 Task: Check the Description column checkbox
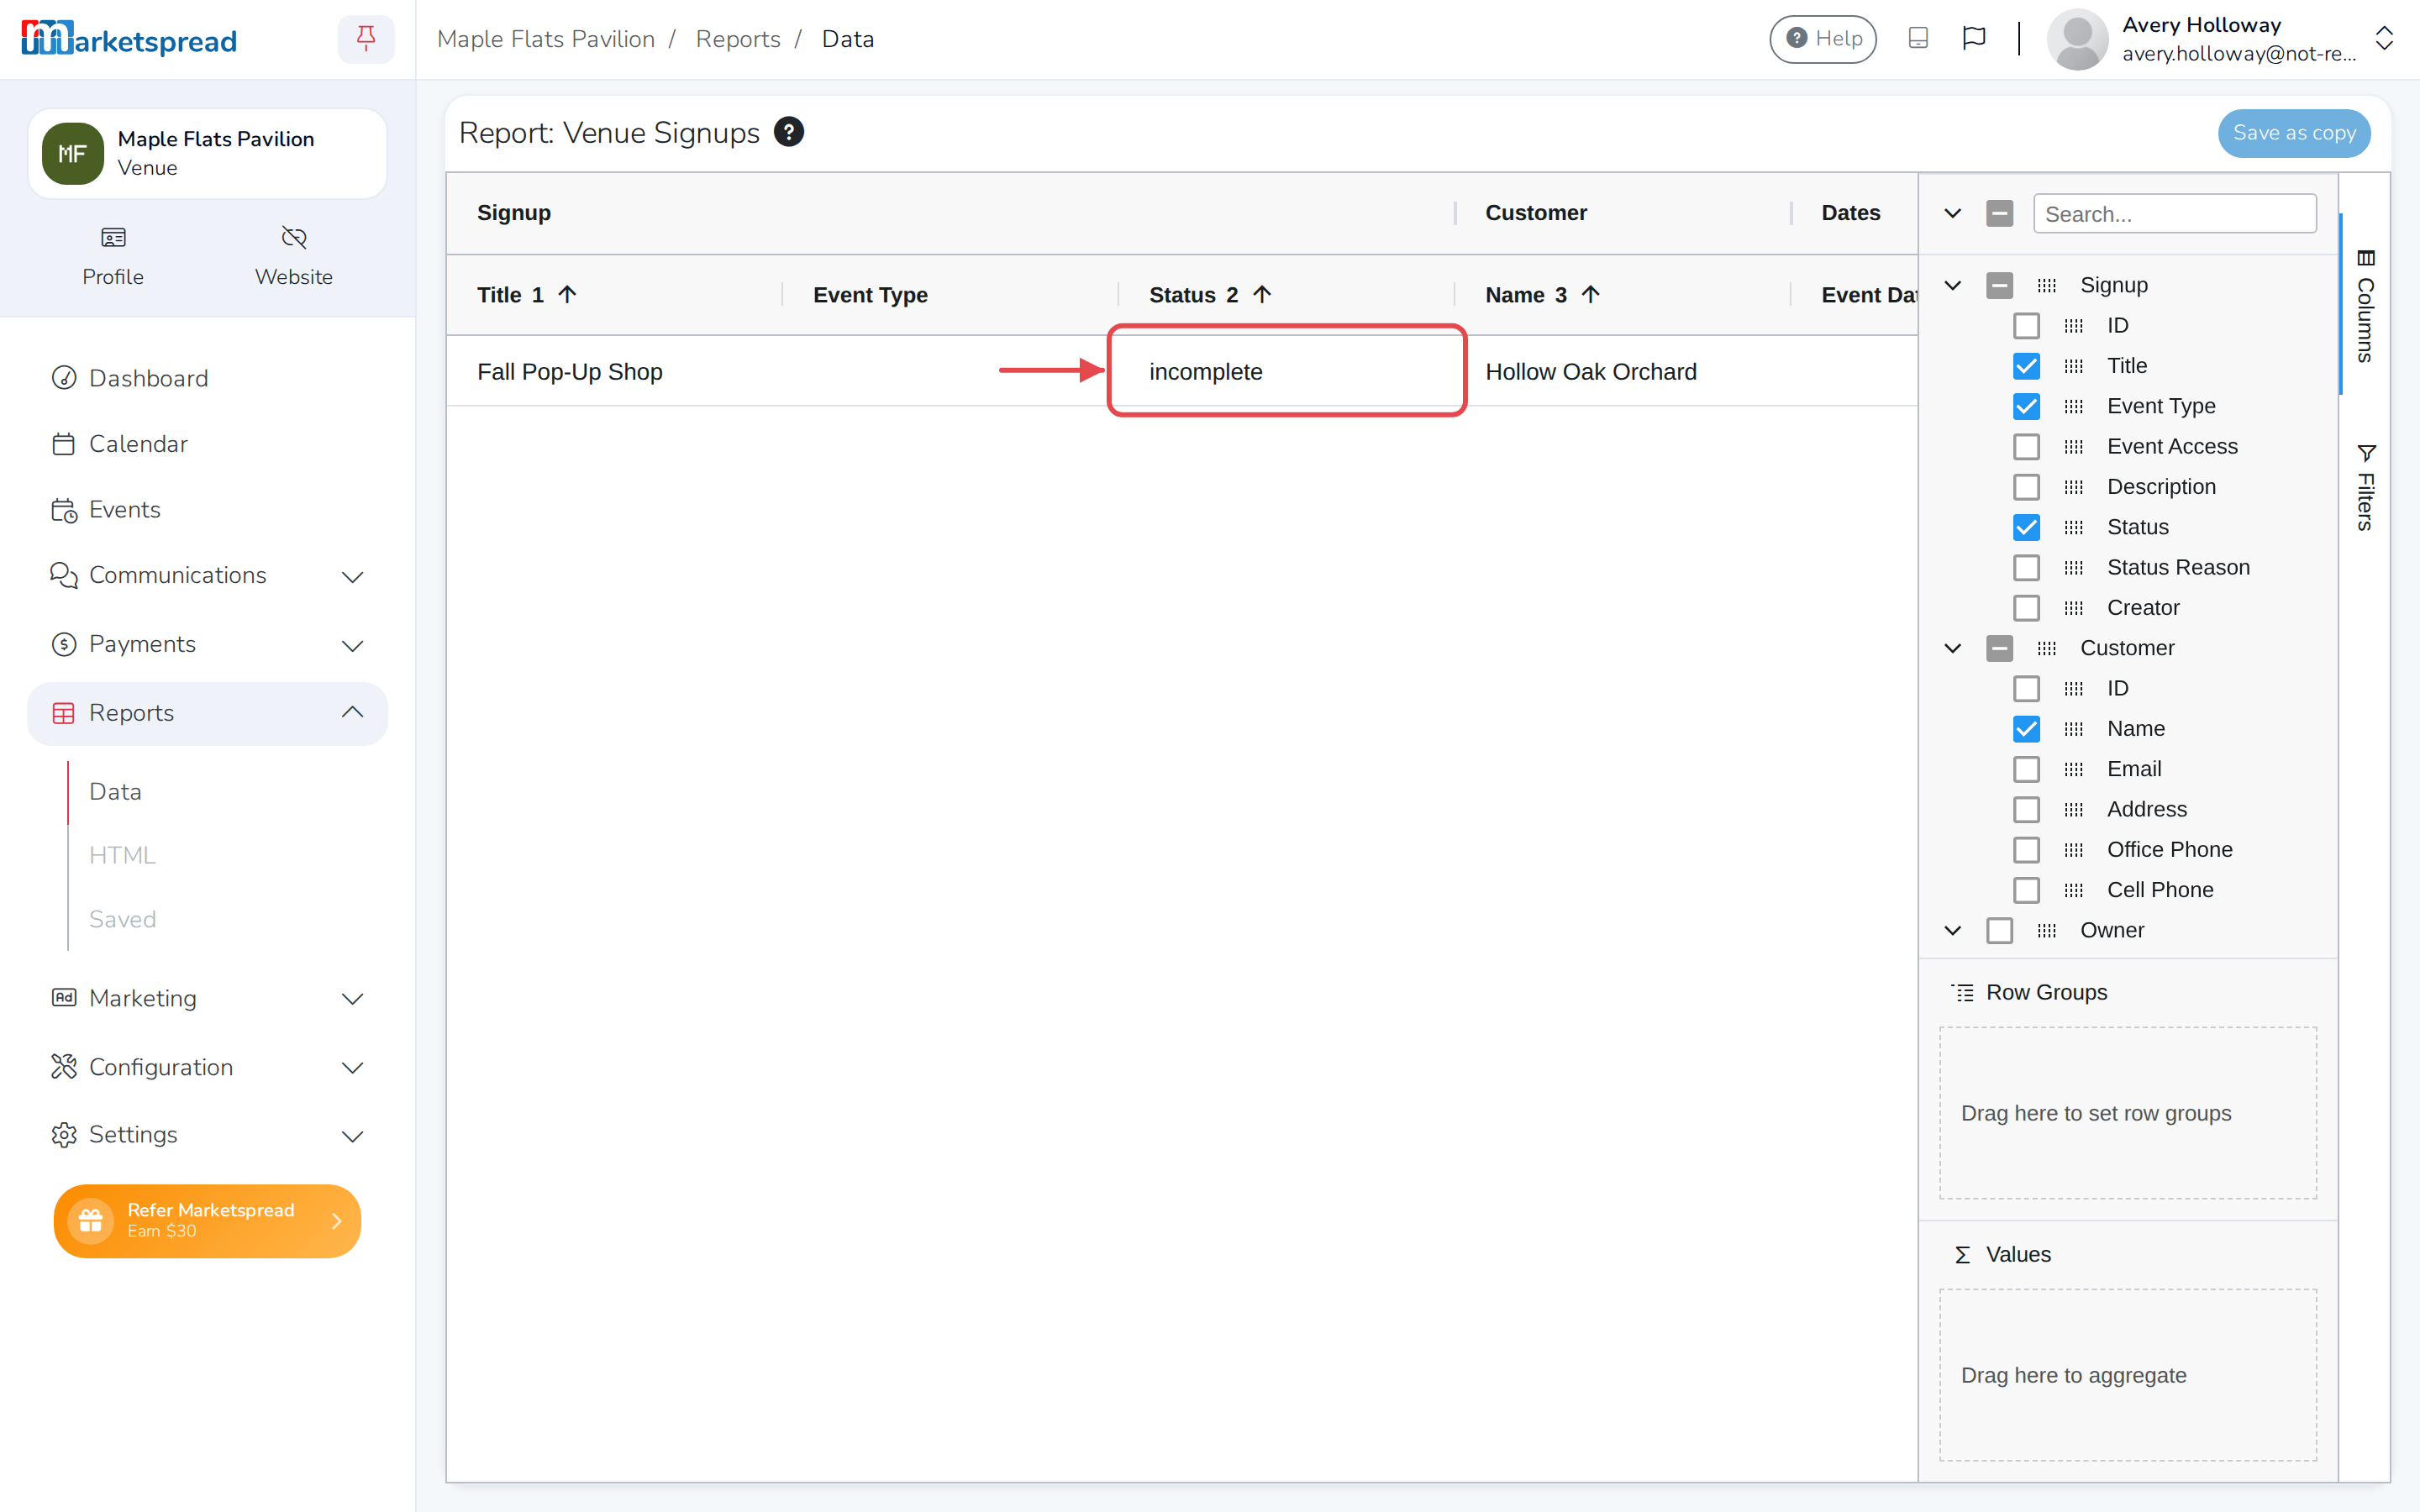(x=2026, y=487)
